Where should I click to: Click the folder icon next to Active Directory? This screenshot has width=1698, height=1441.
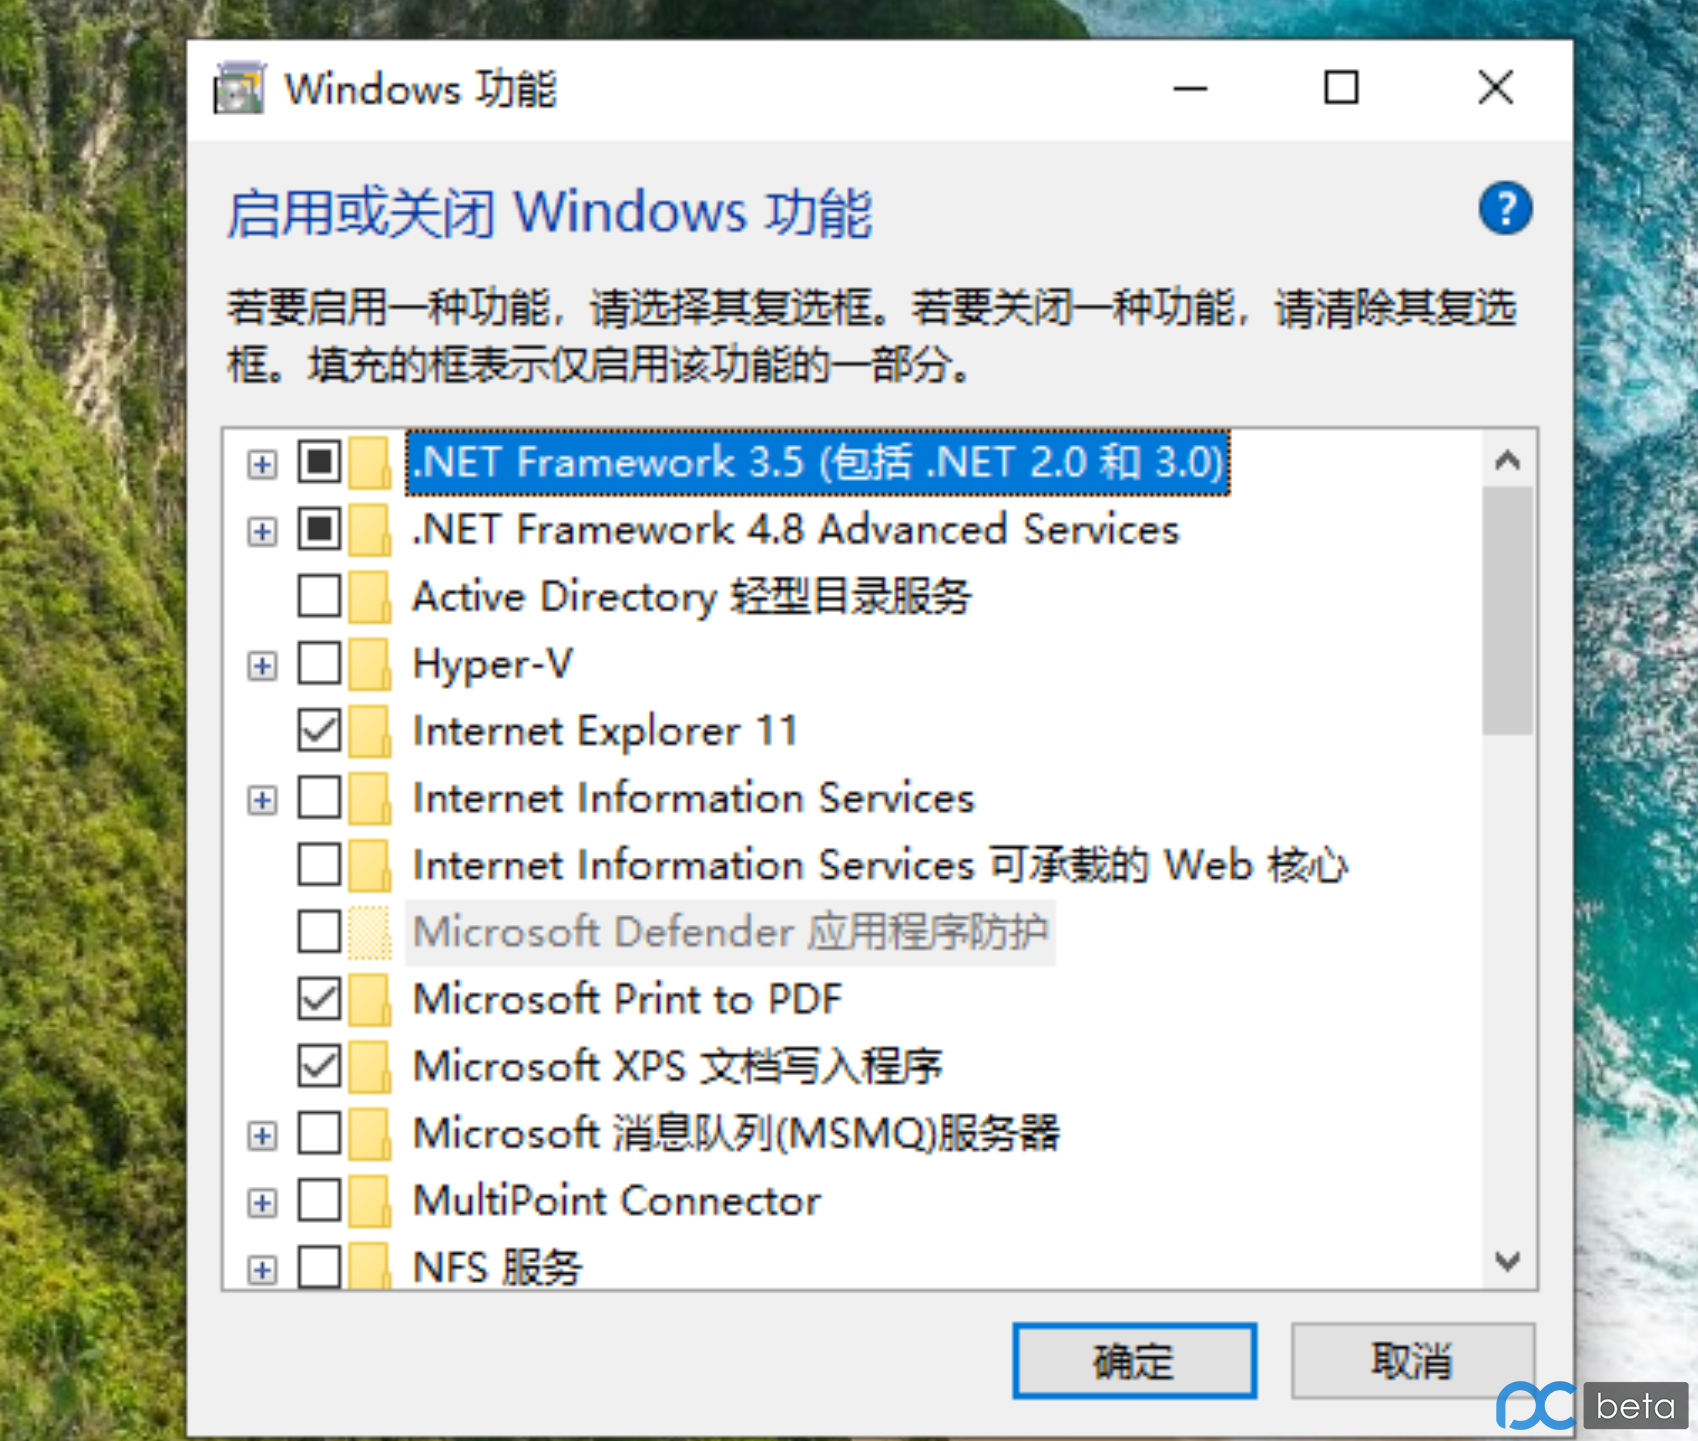coord(370,597)
